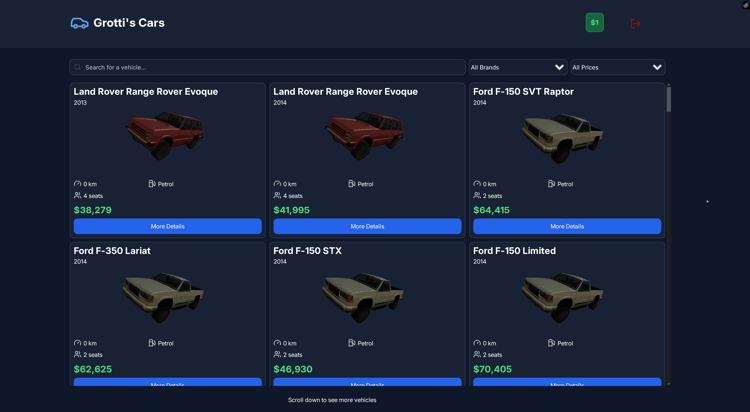Click the Ford F-150 Limited title
The height and width of the screenshot is (412, 750).
pos(514,251)
